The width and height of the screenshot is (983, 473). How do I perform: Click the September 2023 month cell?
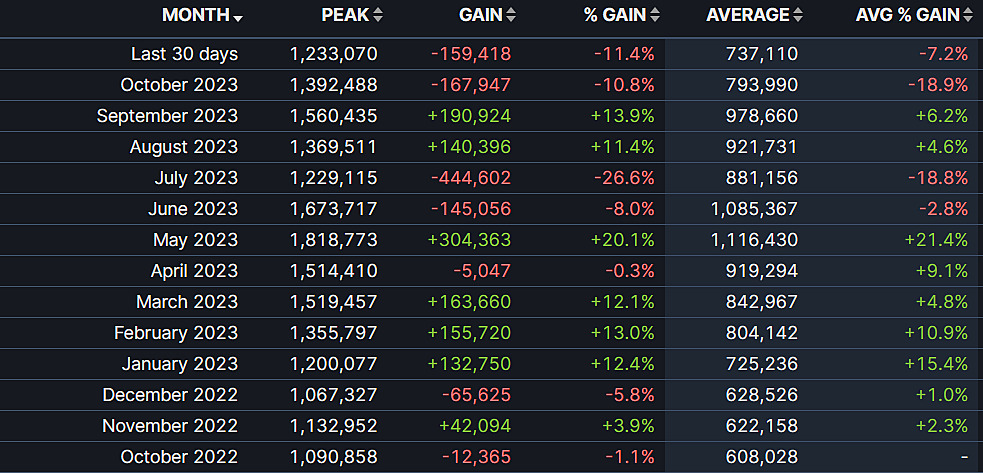(x=167, y=116)
